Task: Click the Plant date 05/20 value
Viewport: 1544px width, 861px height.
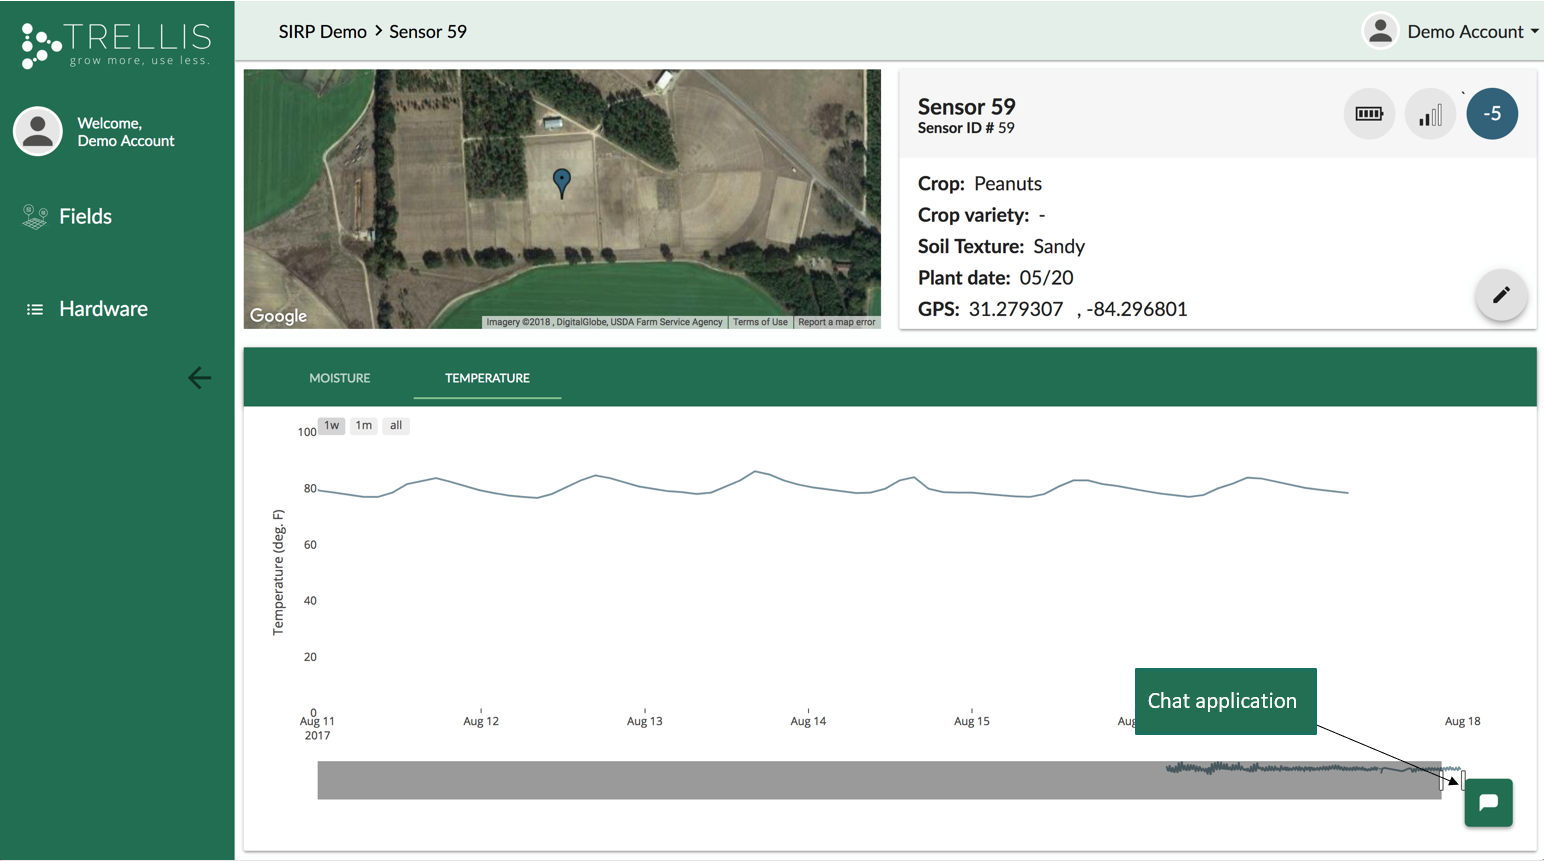Action: point(1046,278)
